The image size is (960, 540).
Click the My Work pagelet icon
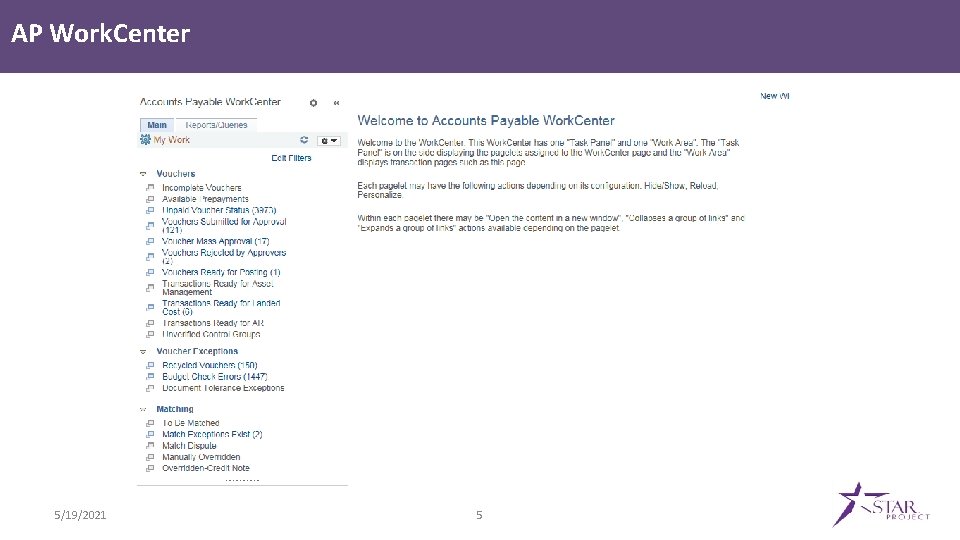tap(145, 140)
